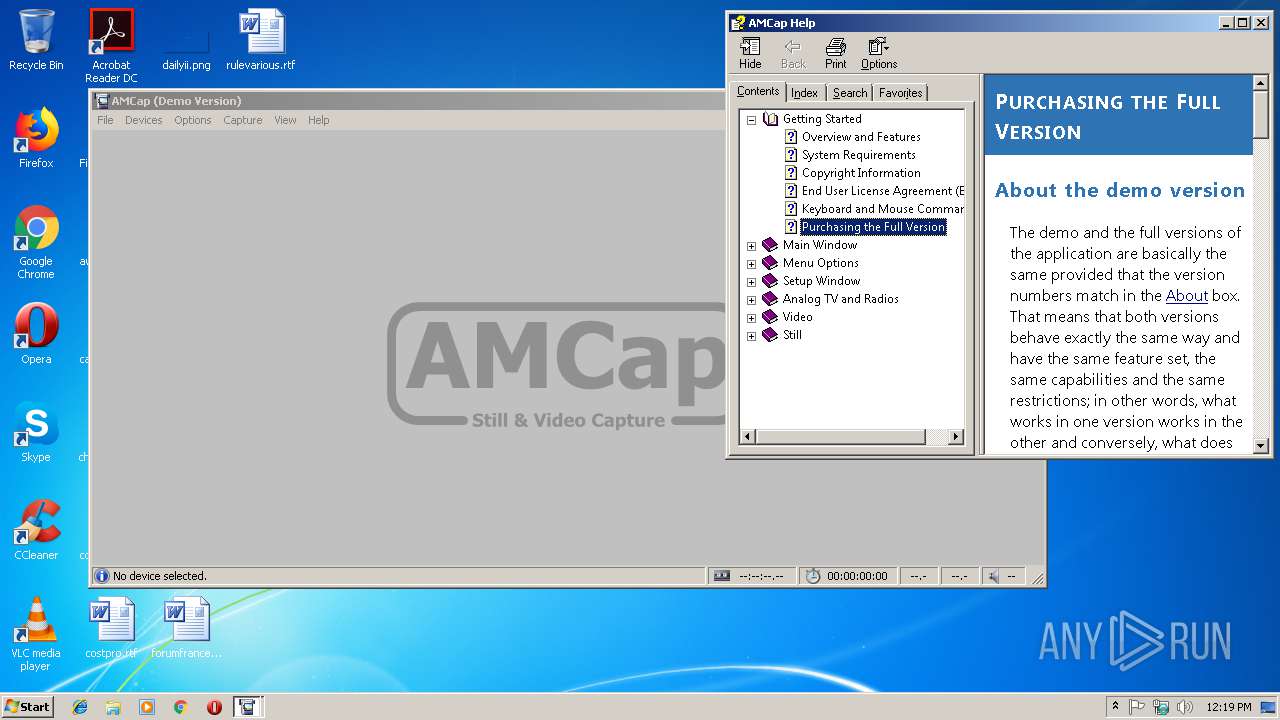Switch to the Favorites tab
Image resolution: width=1280 pixels, height=720 pixels.
(x=901, y=93)
